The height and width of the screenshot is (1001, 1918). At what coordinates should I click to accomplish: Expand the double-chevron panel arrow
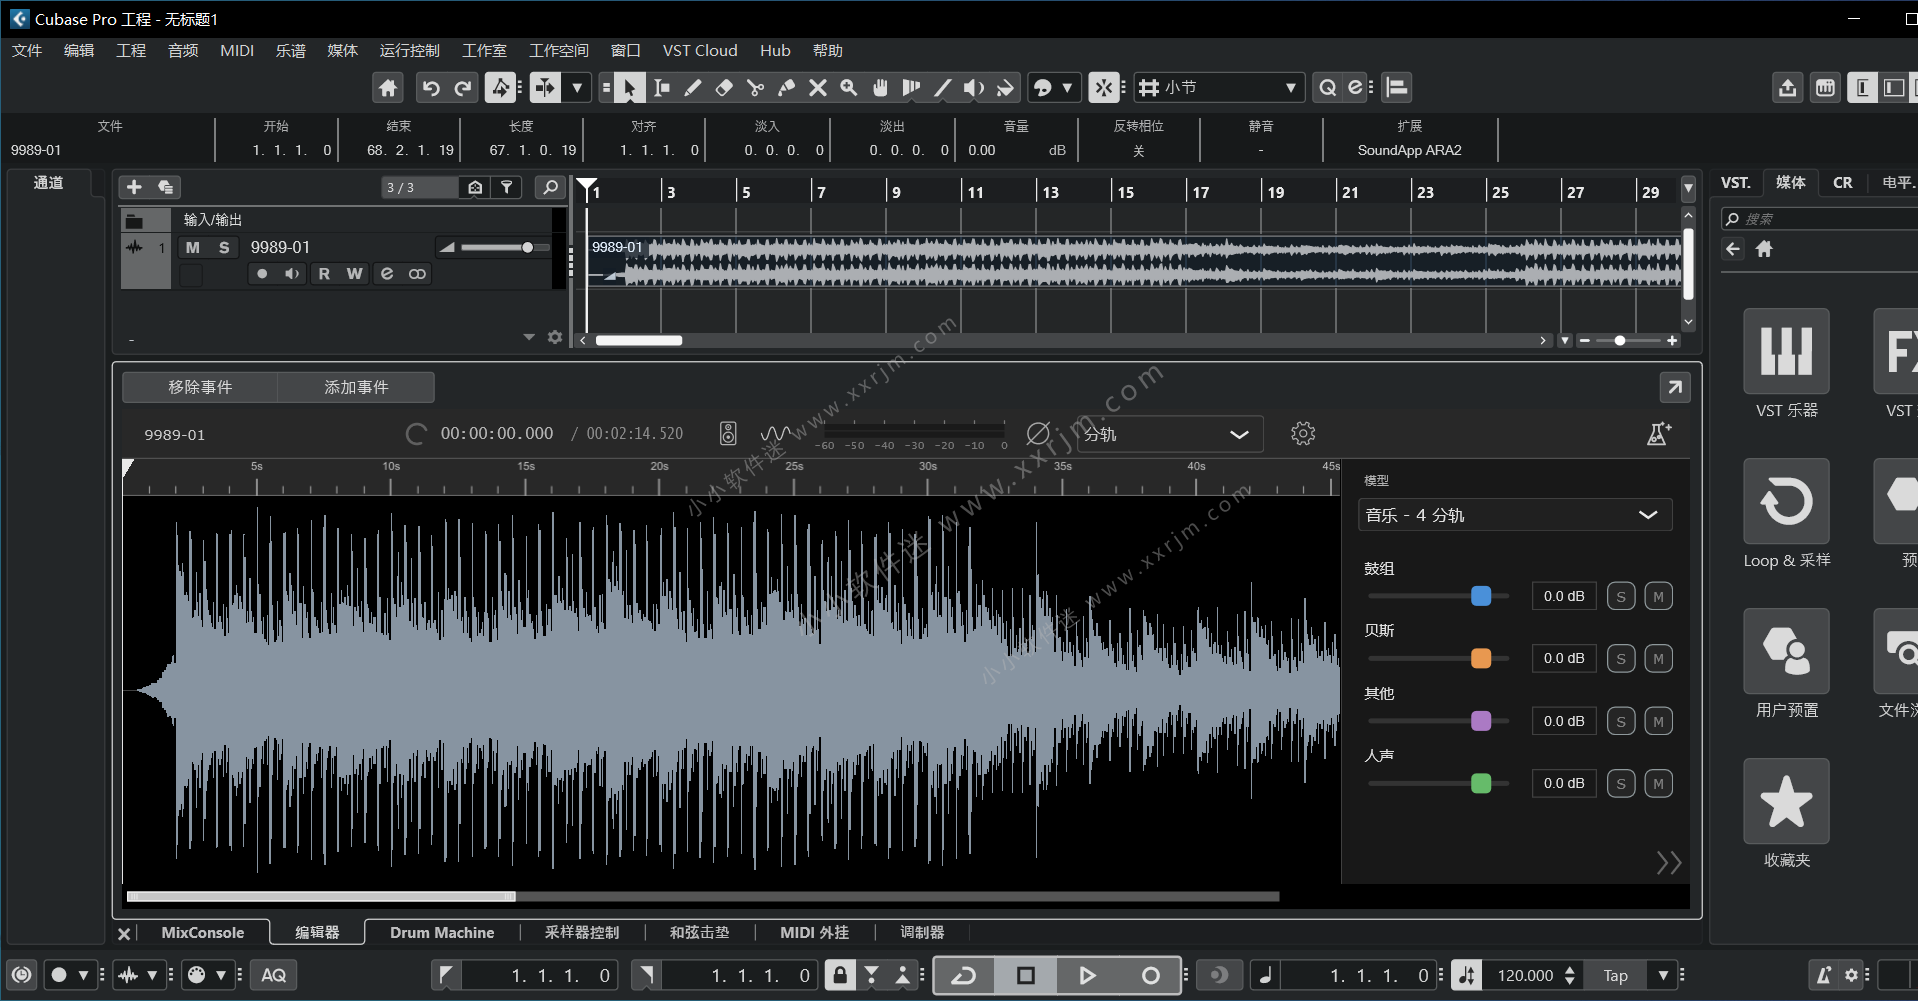point(1668,863)
